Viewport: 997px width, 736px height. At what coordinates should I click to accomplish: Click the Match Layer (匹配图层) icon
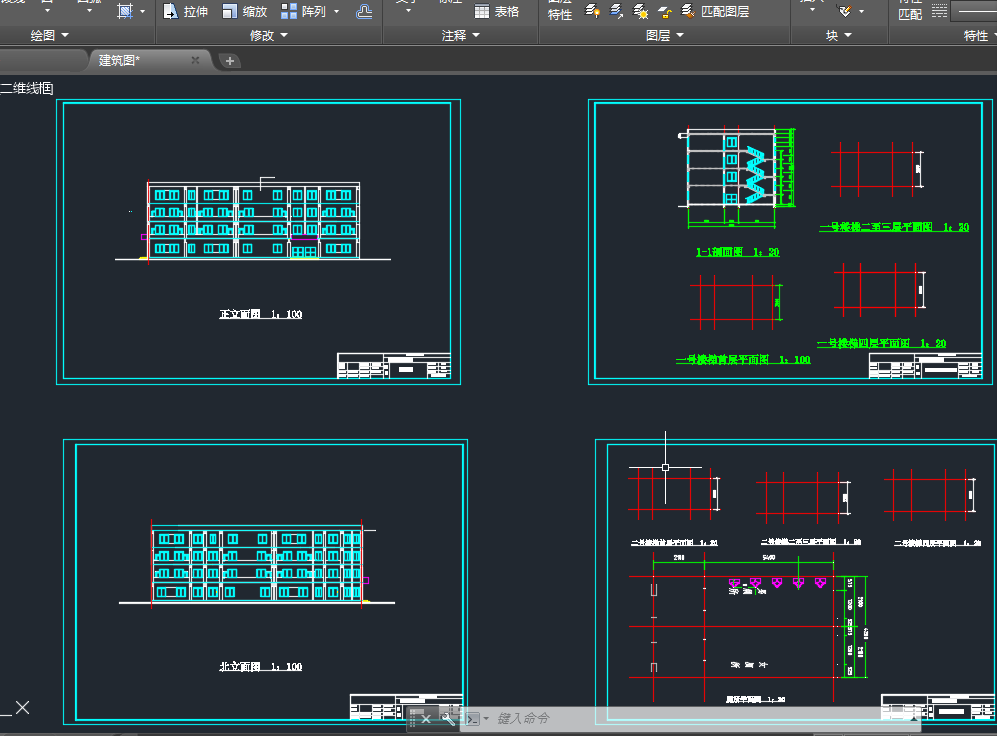click(x=688, y=11)
